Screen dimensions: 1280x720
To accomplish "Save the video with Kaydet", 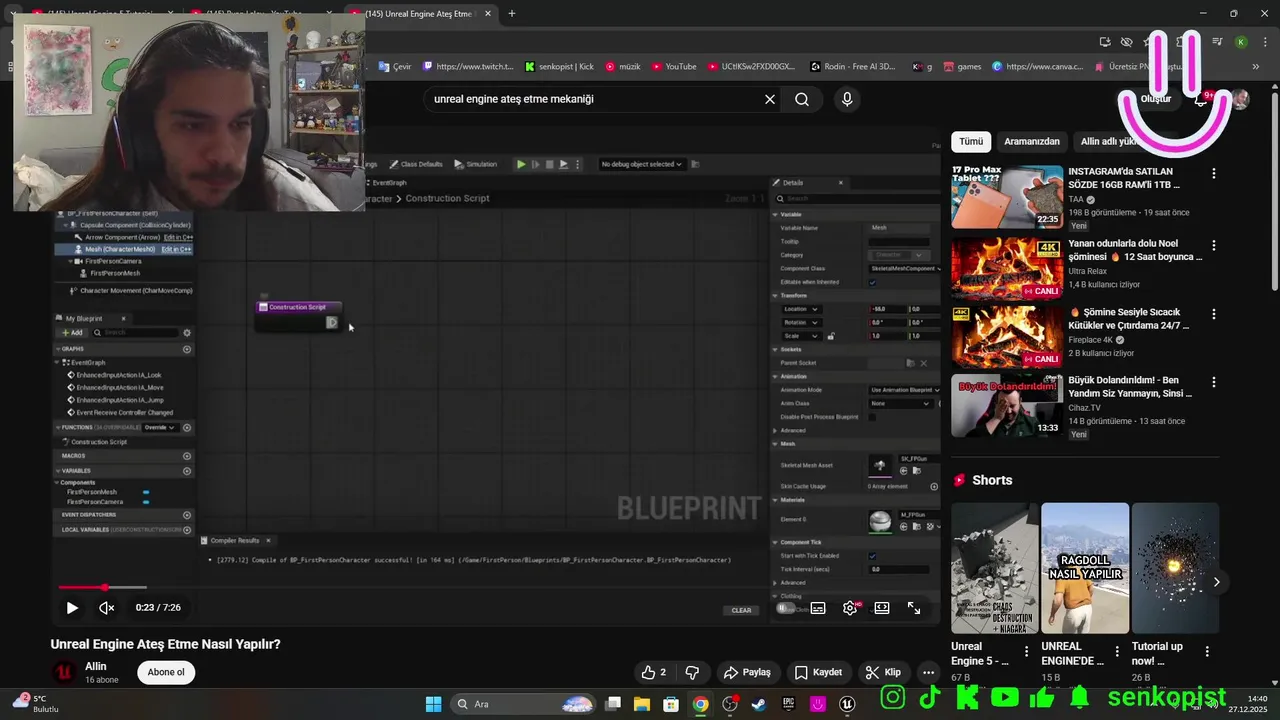I will (x=819, y=672).
